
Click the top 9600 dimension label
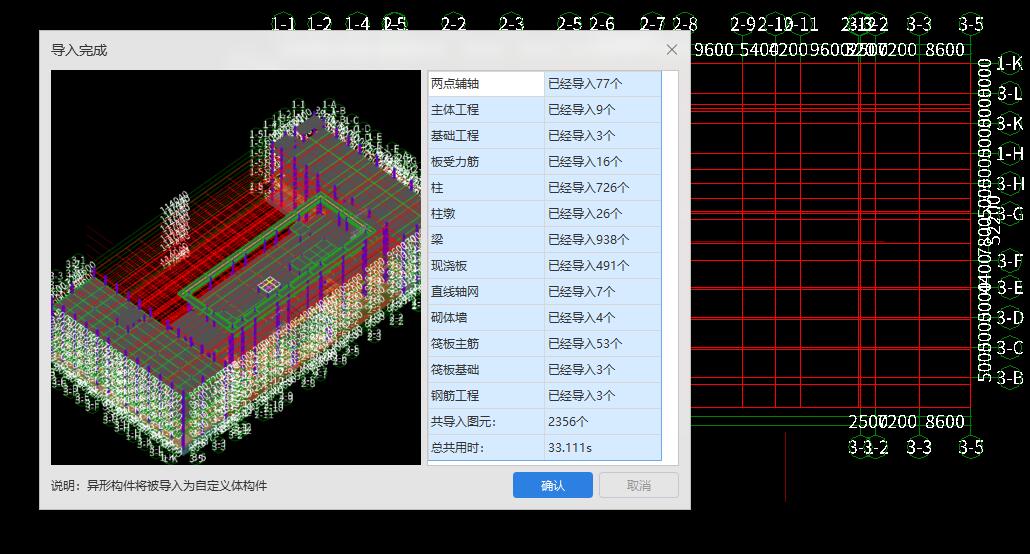point(713,50)
